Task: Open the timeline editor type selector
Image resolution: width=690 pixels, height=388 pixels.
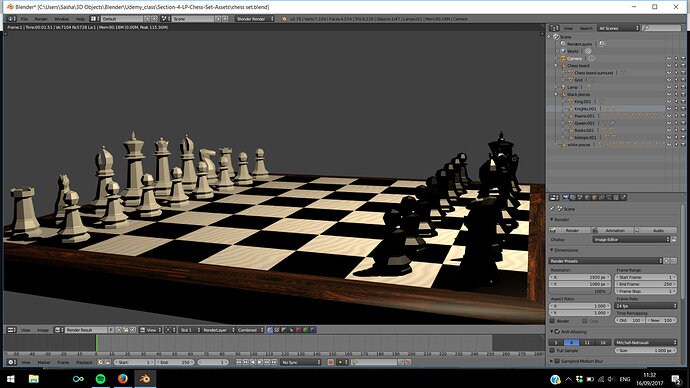Action: click(11, 362)
